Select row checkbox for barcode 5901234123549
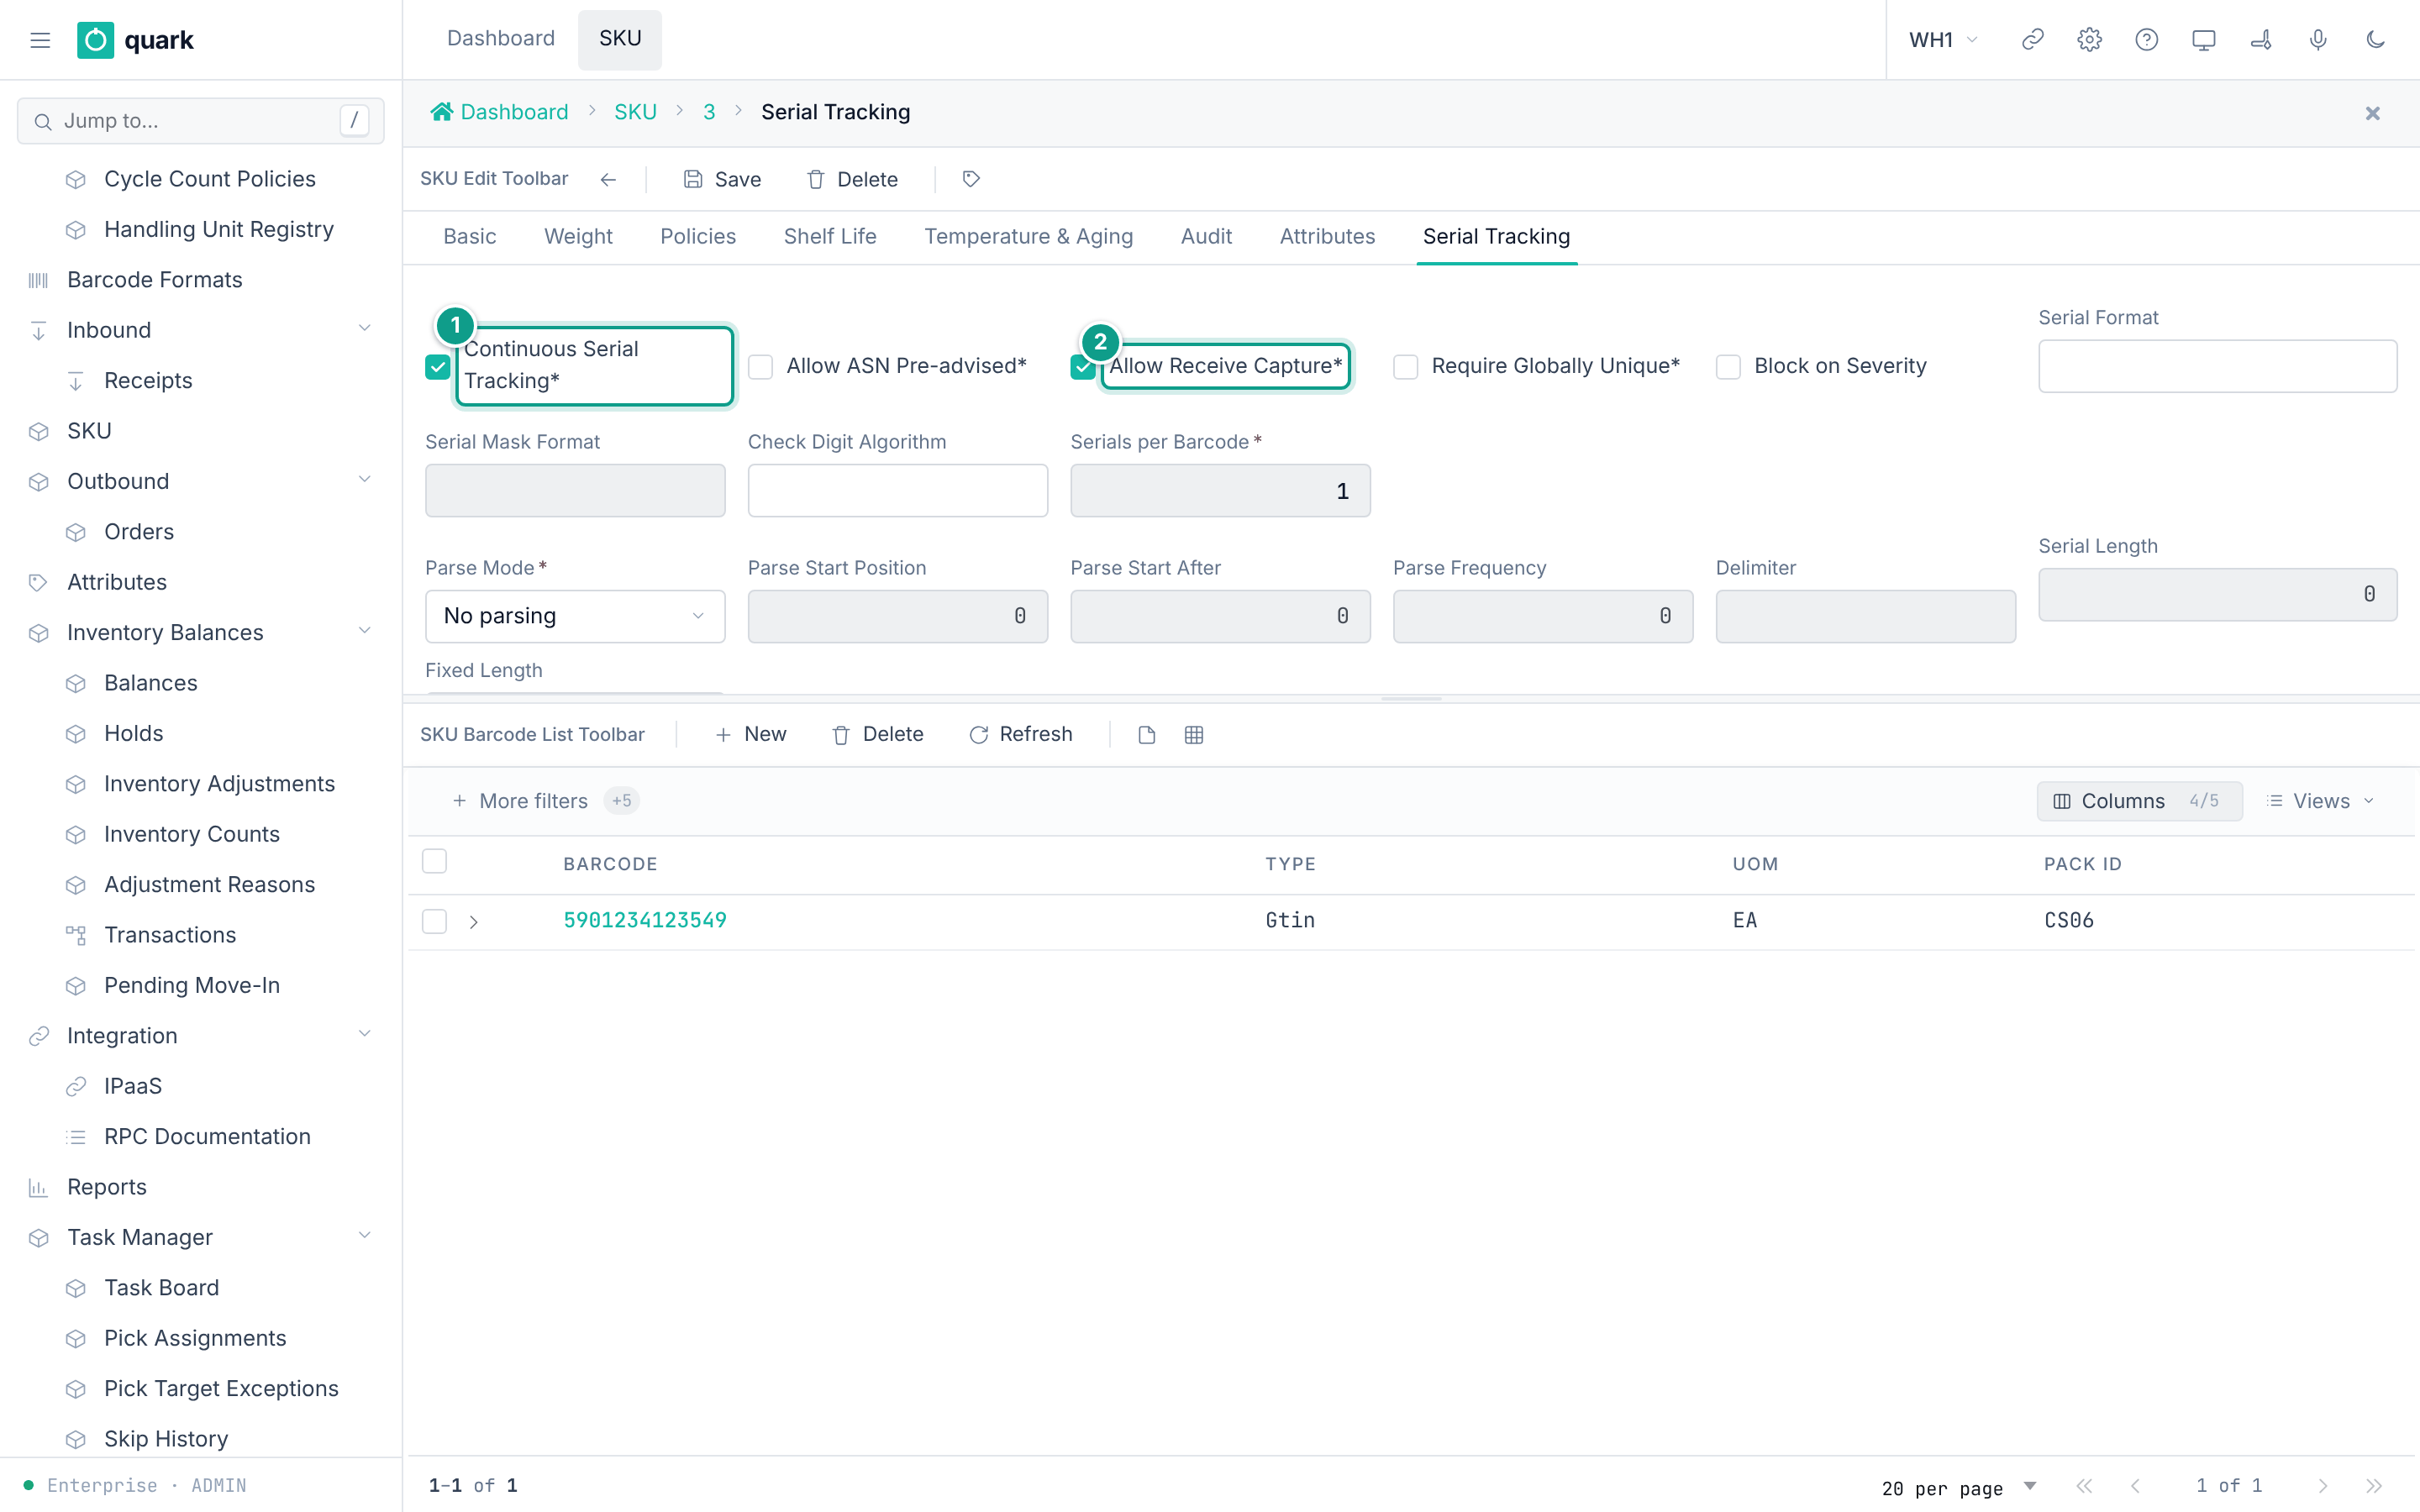The image size is (2420, 1512). tap(434, 921)
